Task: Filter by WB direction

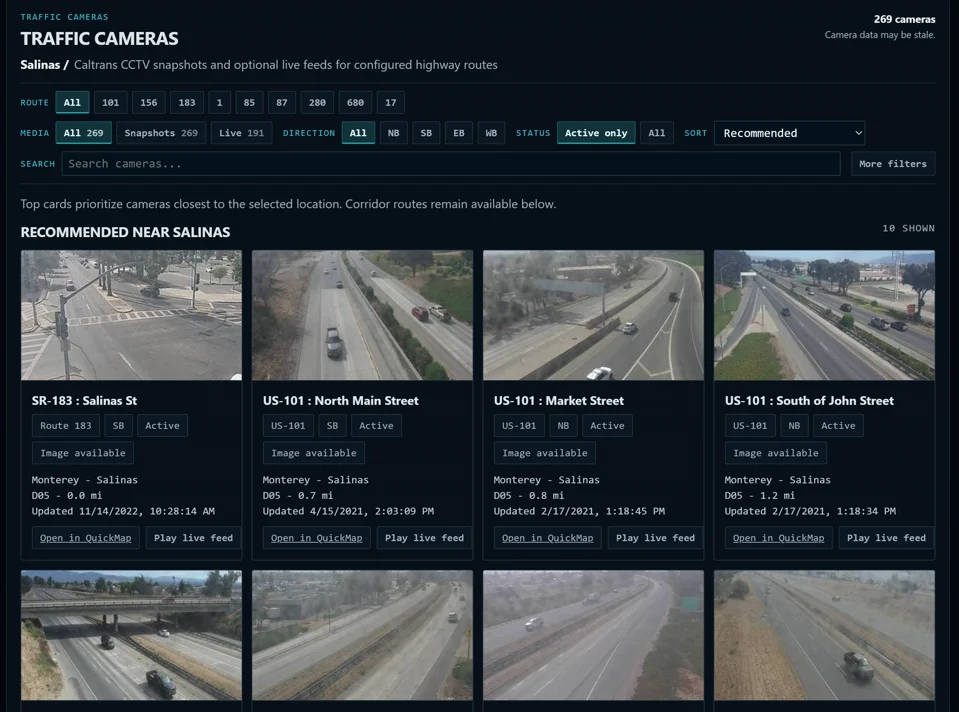Action: pyautogui.click(x=491, y=133)
